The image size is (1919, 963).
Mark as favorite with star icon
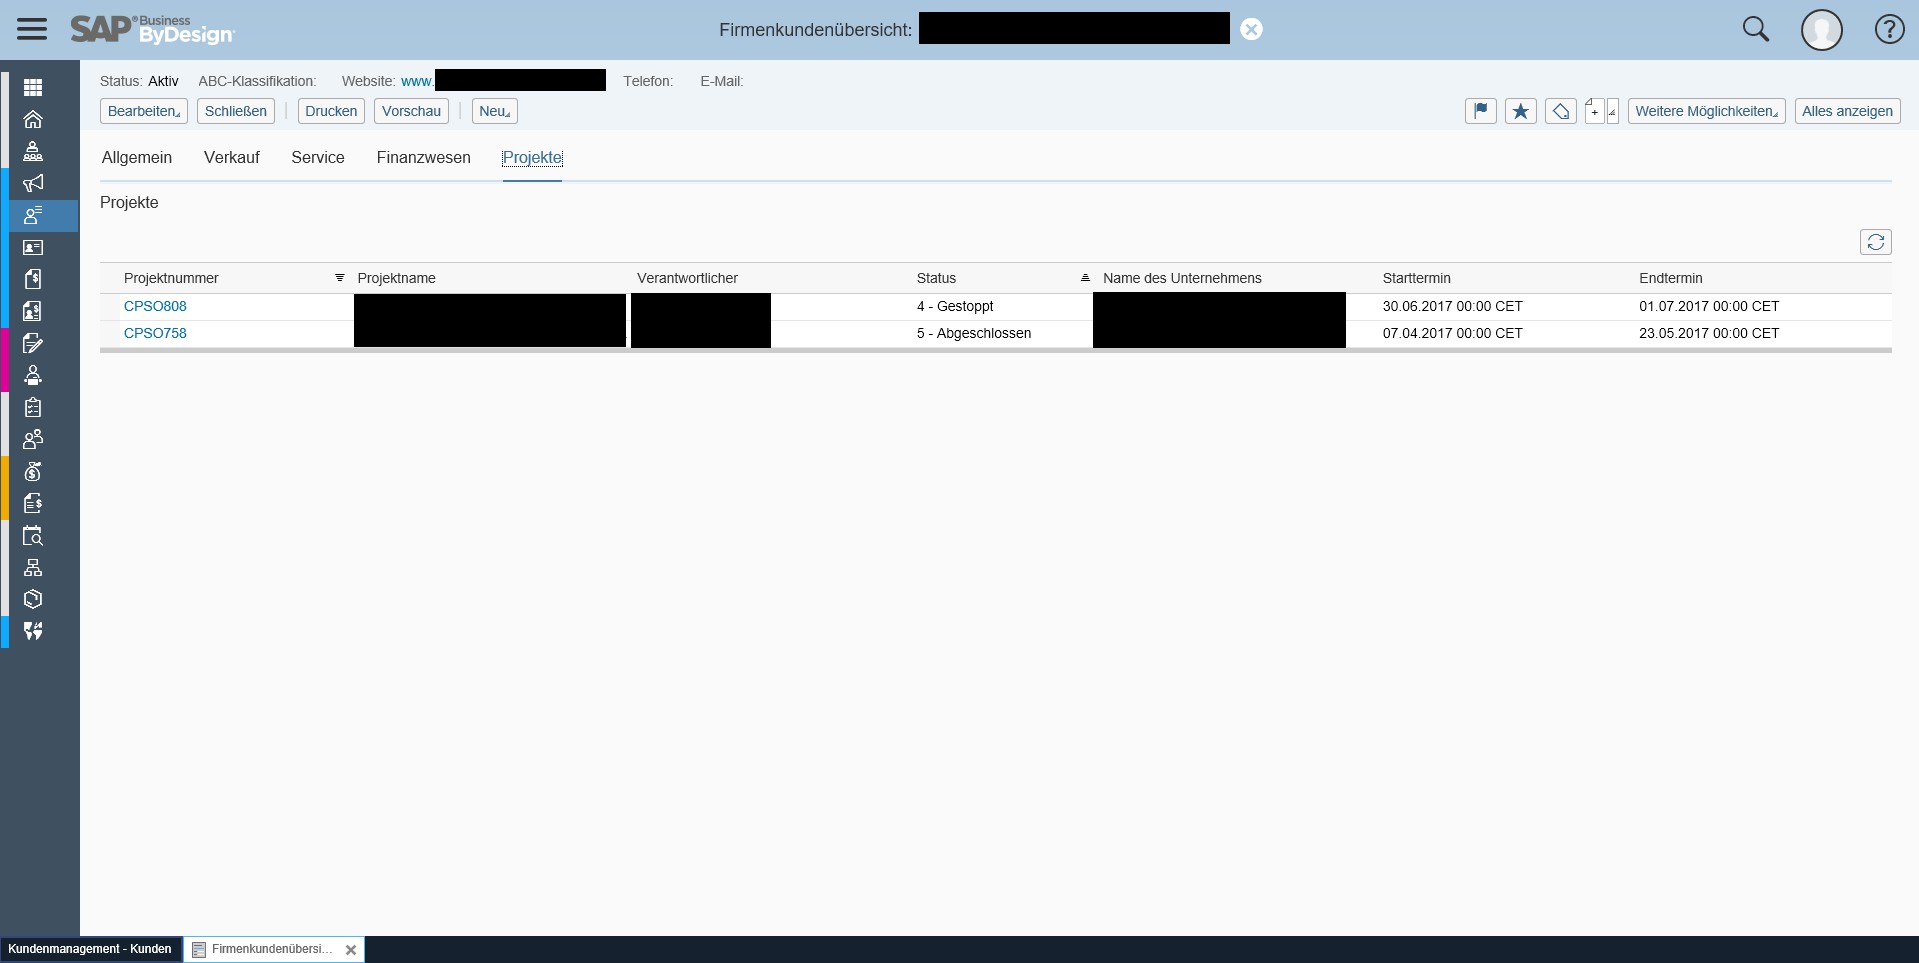click(x=1520, y=111)
